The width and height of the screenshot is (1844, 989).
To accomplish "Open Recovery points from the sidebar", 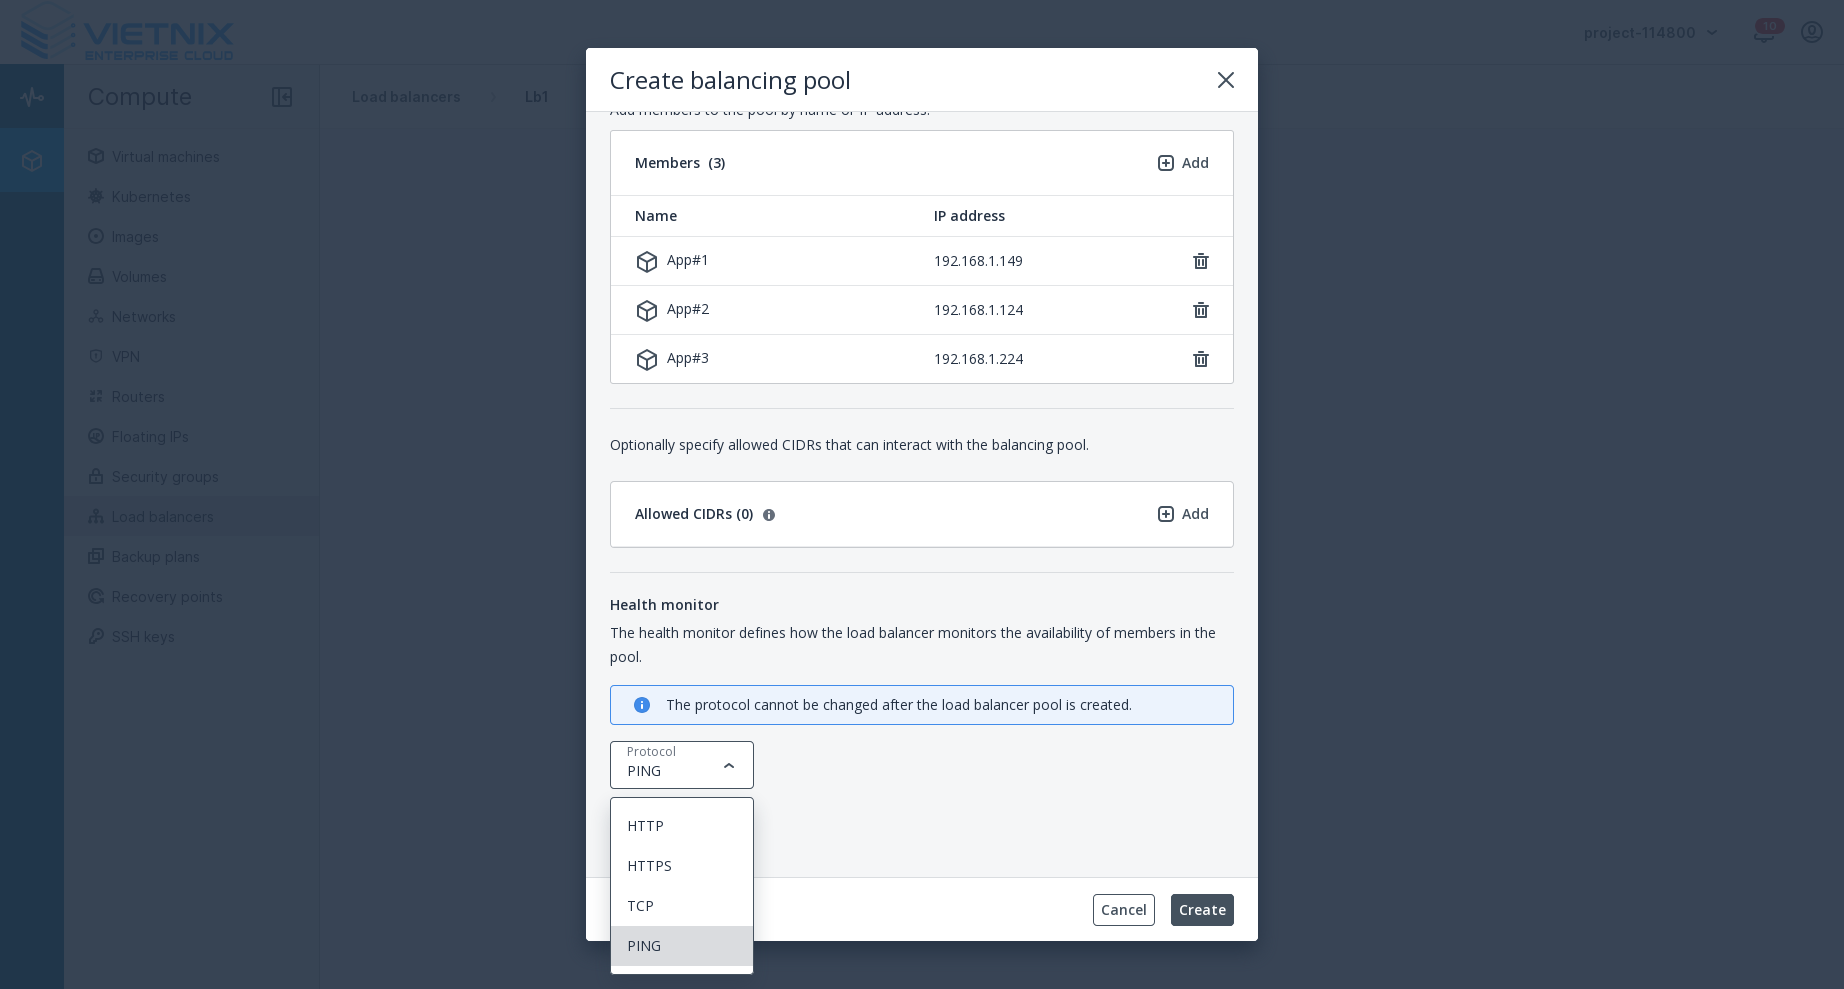I will tap(167, 597).
